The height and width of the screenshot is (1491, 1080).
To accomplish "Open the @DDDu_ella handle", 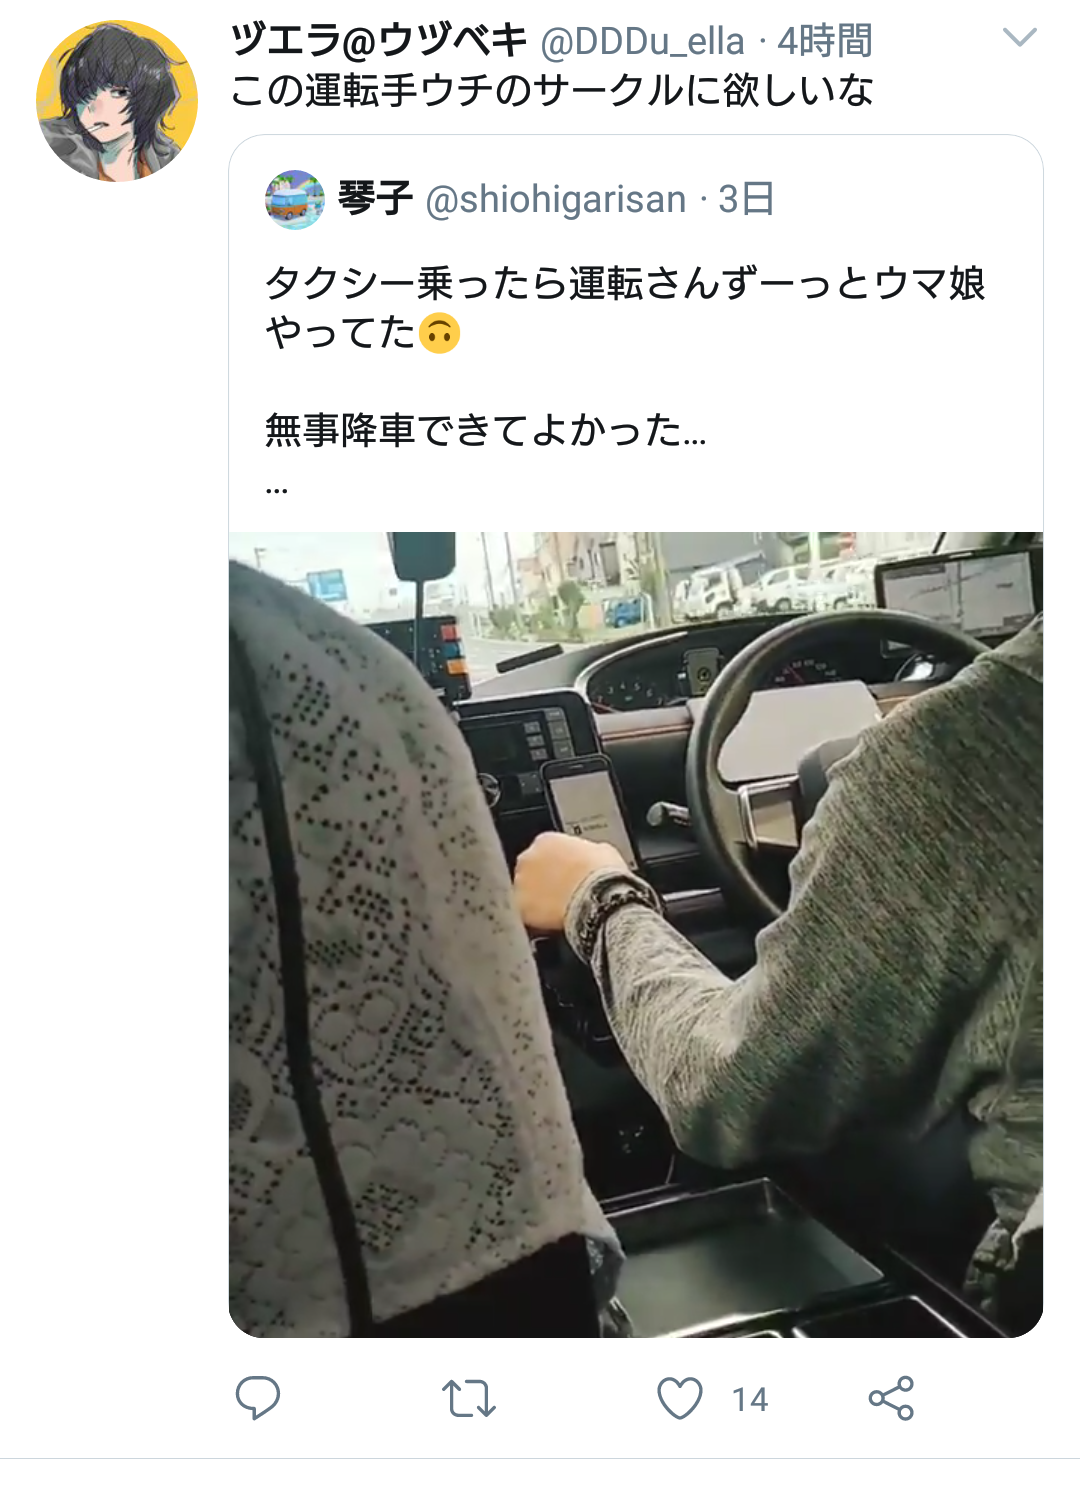I will [x=643, y=42].
